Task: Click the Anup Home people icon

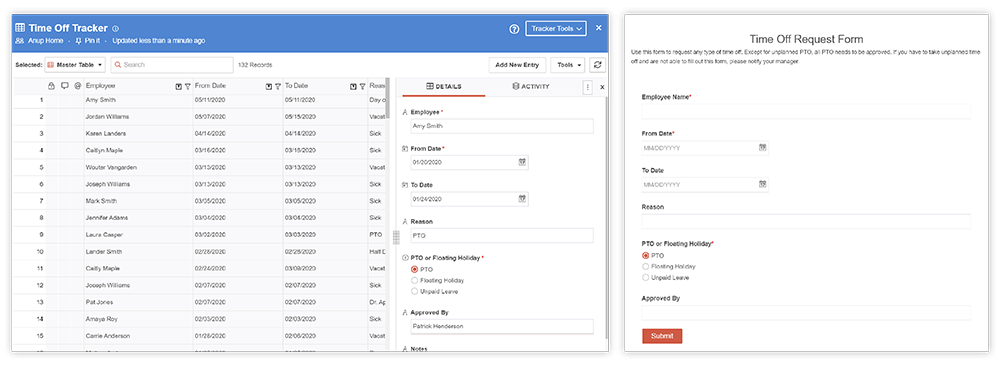Action: tap(20, 40)
